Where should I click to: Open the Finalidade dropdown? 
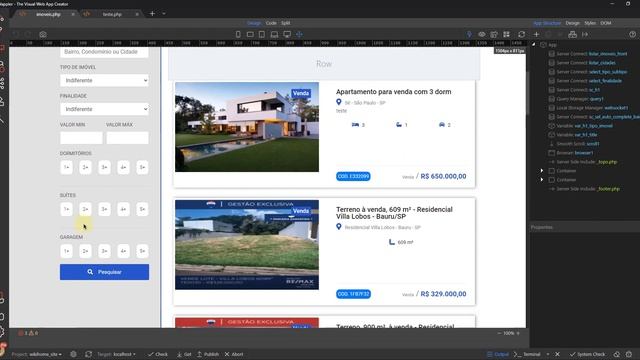coord(104,109)
